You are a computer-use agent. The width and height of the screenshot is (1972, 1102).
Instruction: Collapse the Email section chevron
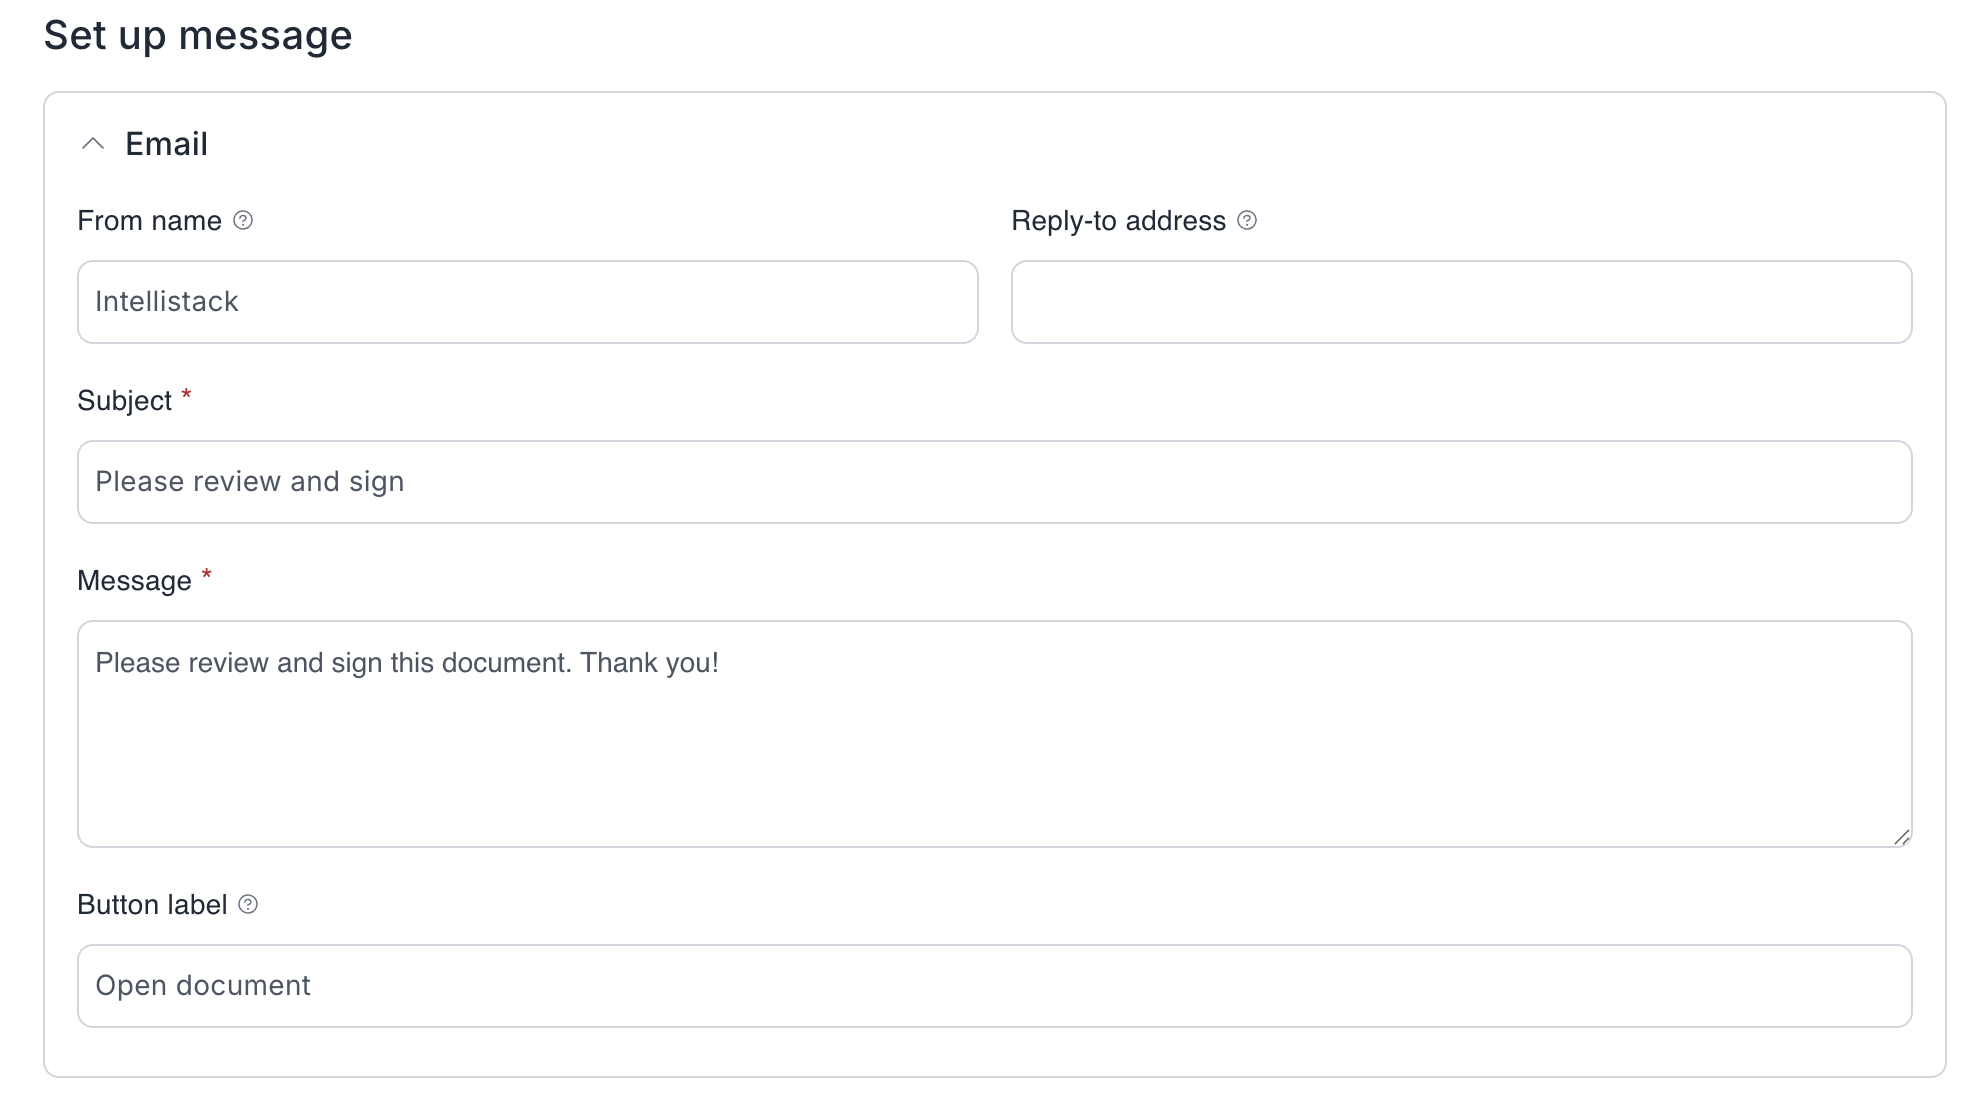click(x=93, y=144)
